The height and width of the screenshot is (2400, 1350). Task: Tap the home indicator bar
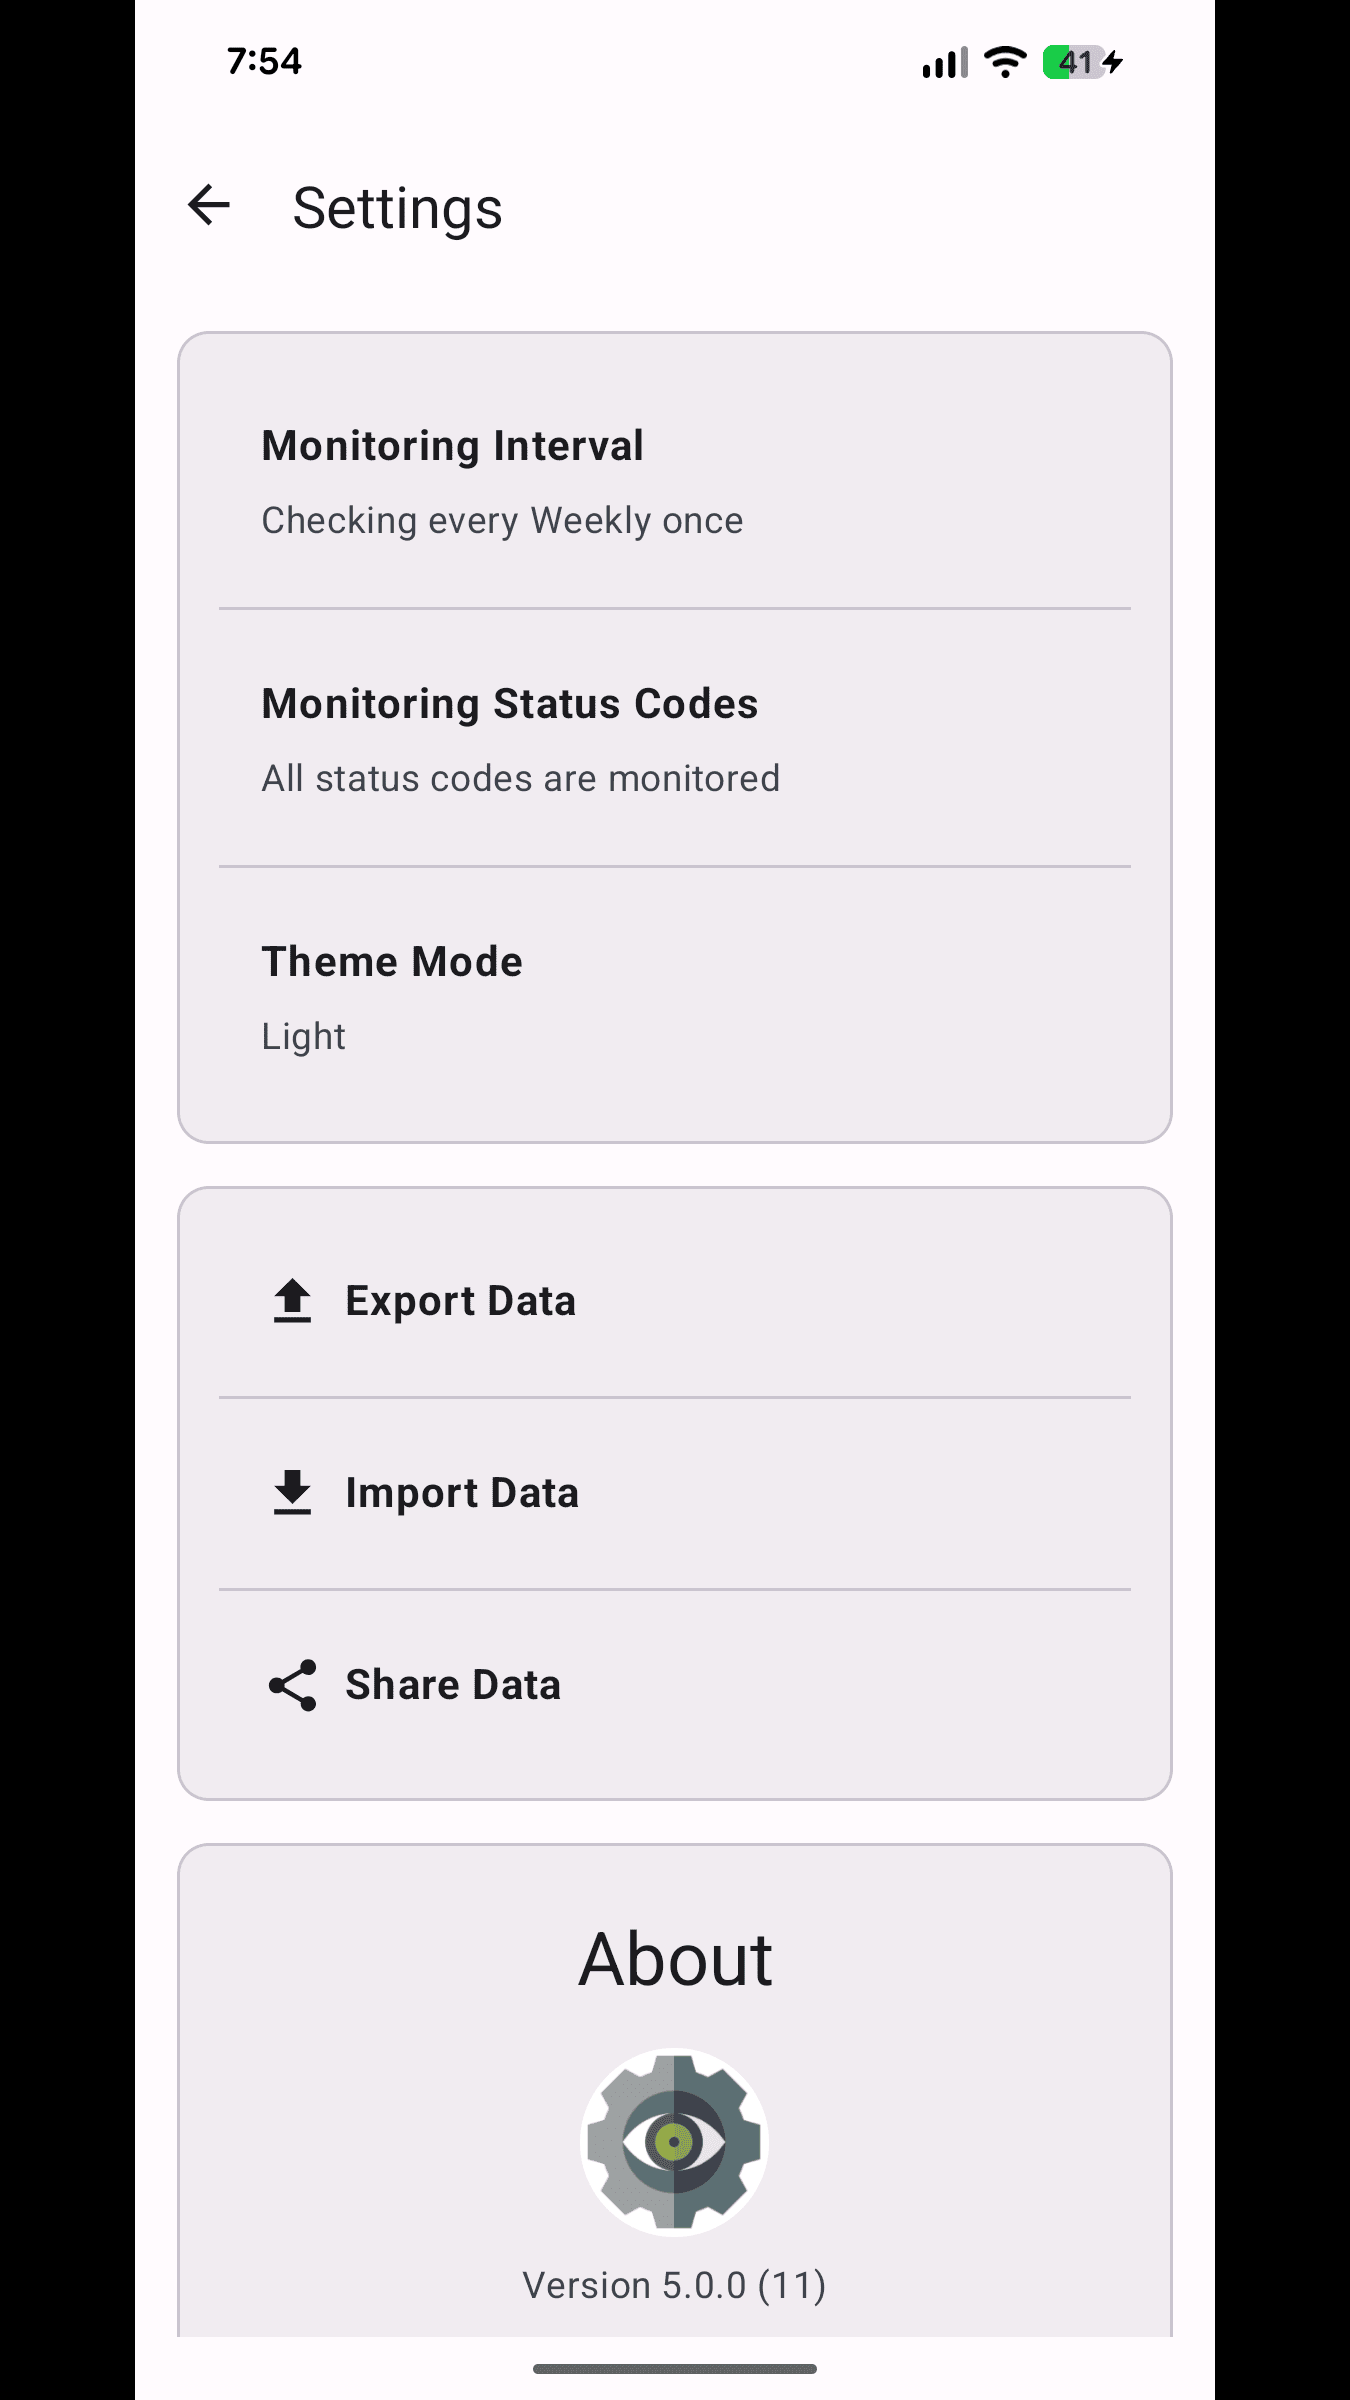pos(675,2368)
